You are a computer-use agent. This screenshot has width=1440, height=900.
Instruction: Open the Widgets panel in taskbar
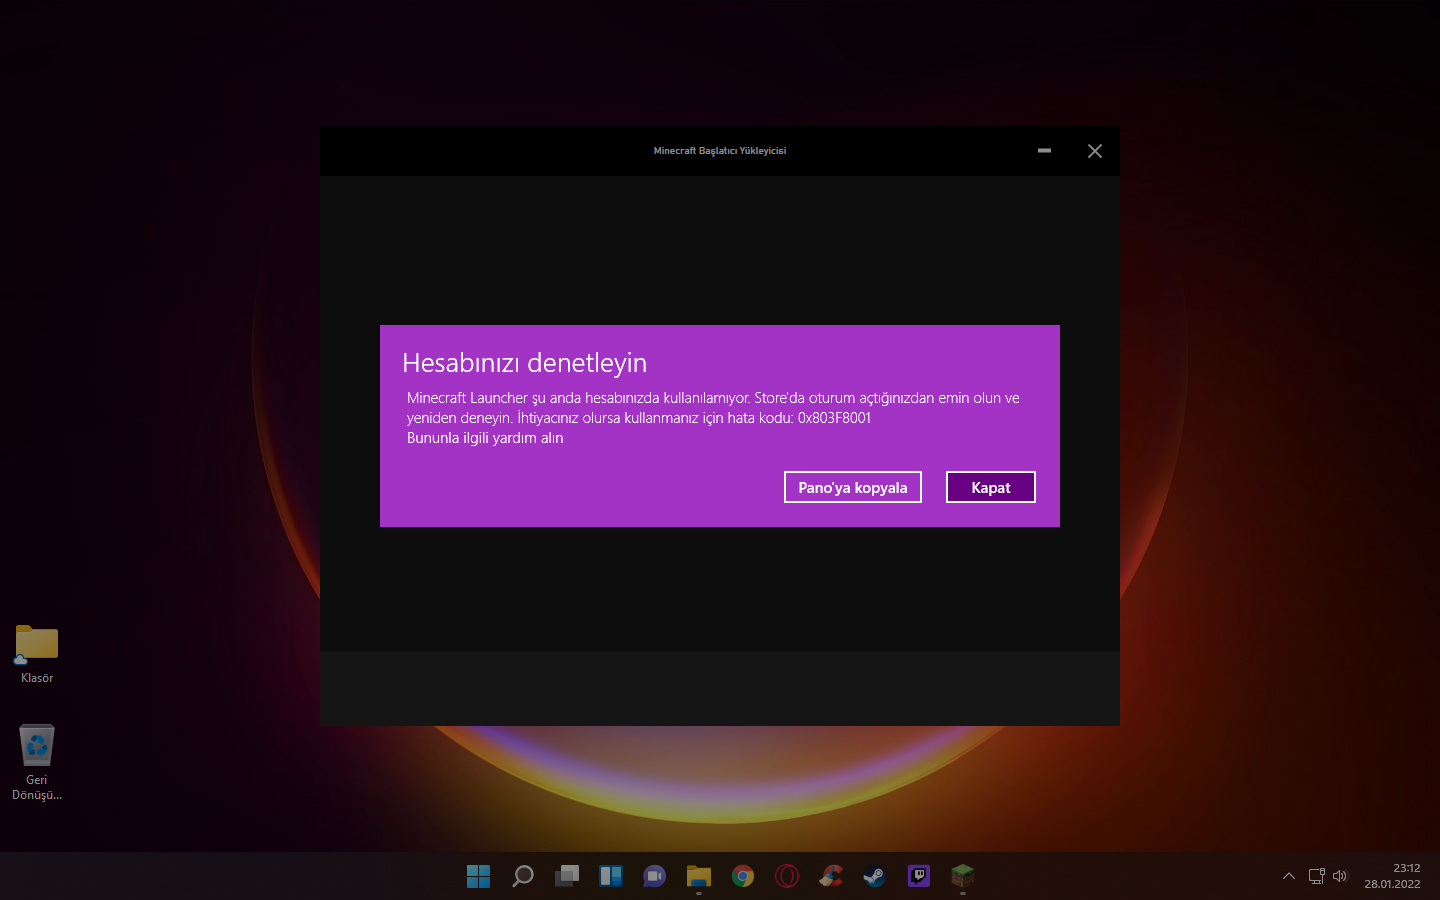[x=611, y=876]
